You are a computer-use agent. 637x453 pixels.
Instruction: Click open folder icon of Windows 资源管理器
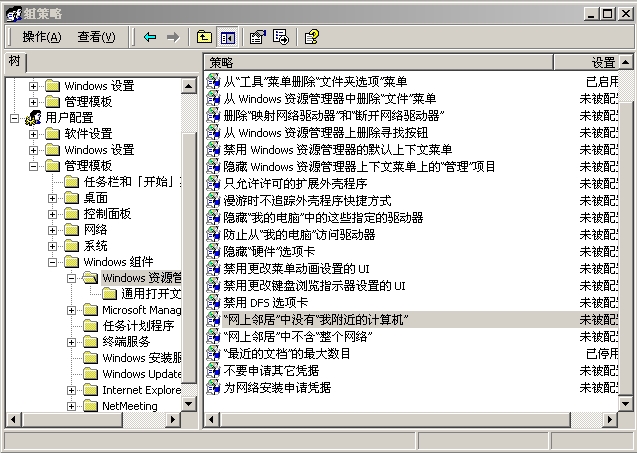tap(91, 278)
